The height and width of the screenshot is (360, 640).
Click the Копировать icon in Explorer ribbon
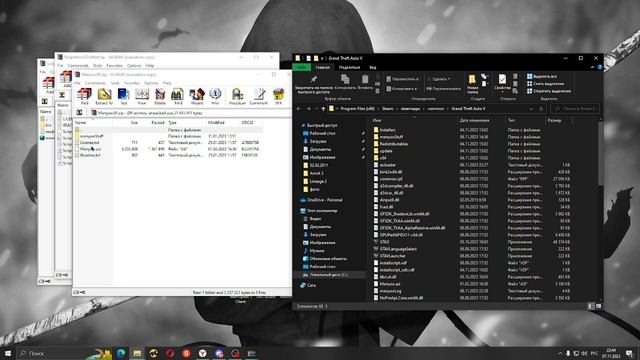[x=345, y=82]
